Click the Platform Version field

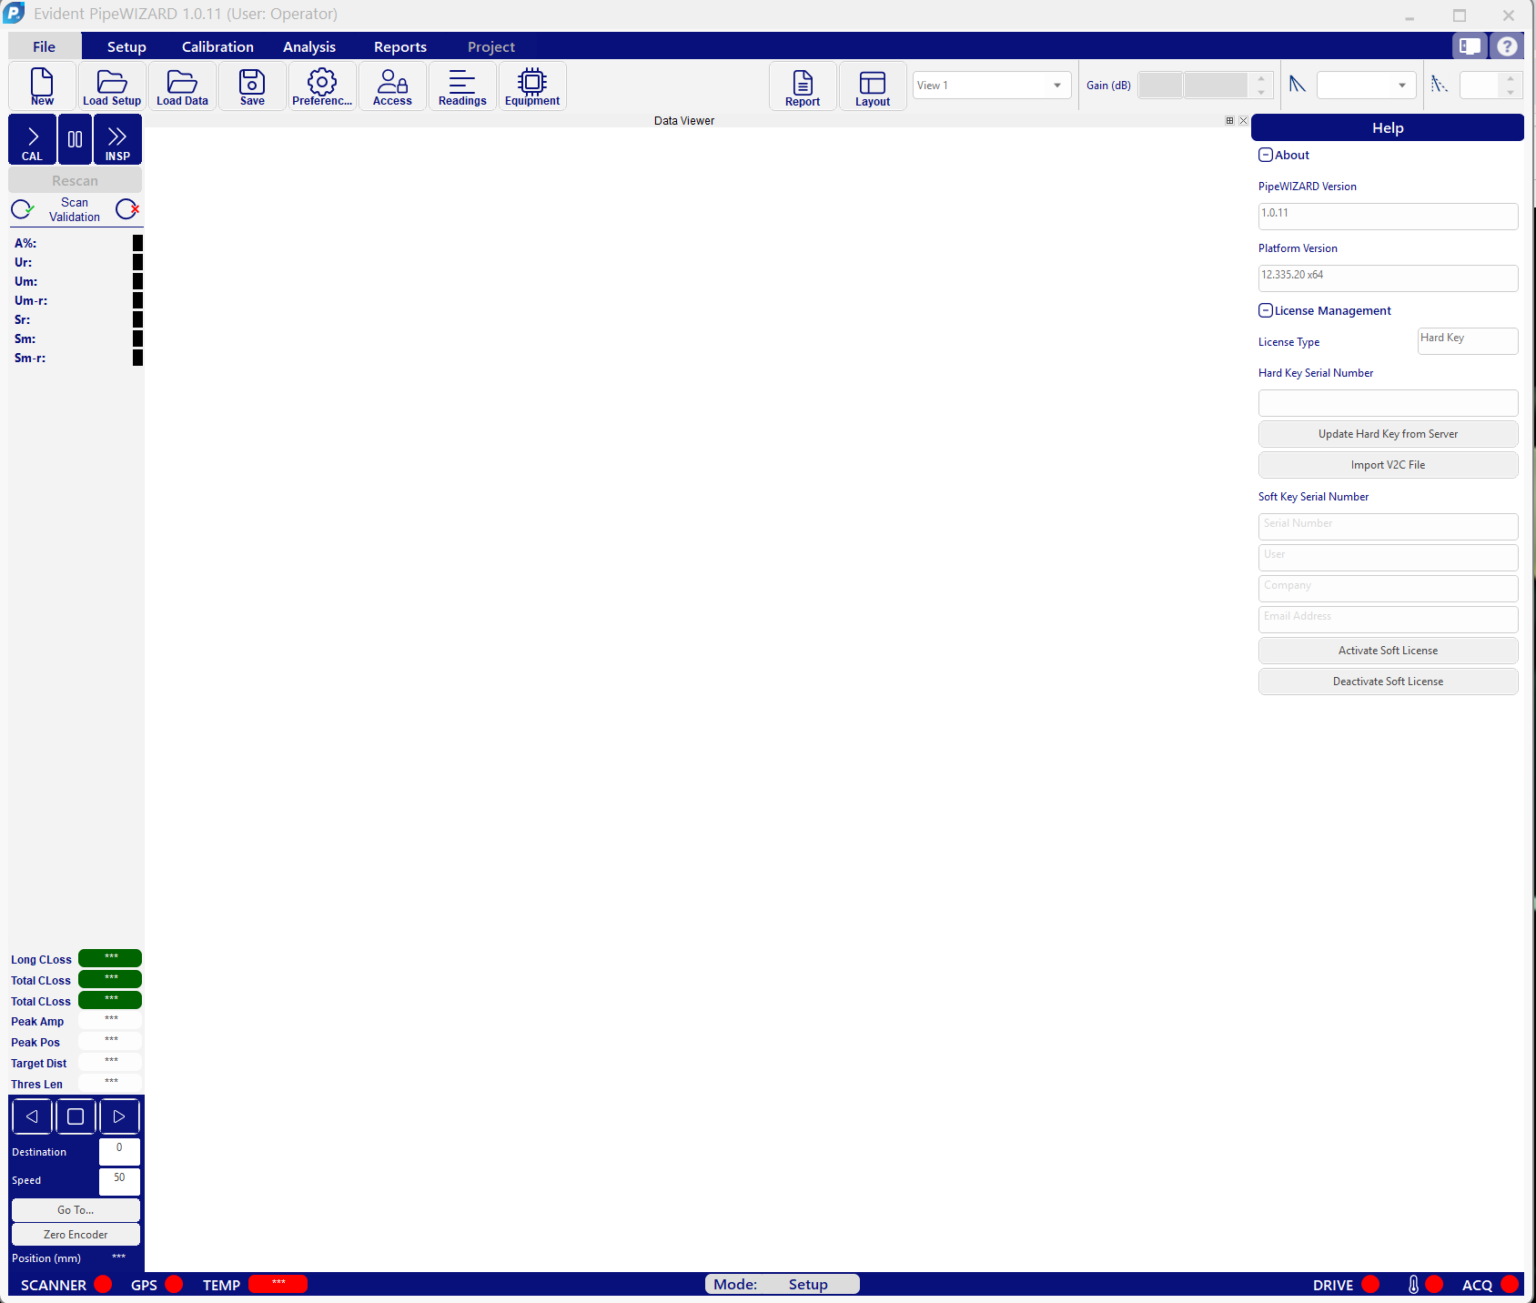[x=1388, y=279]
